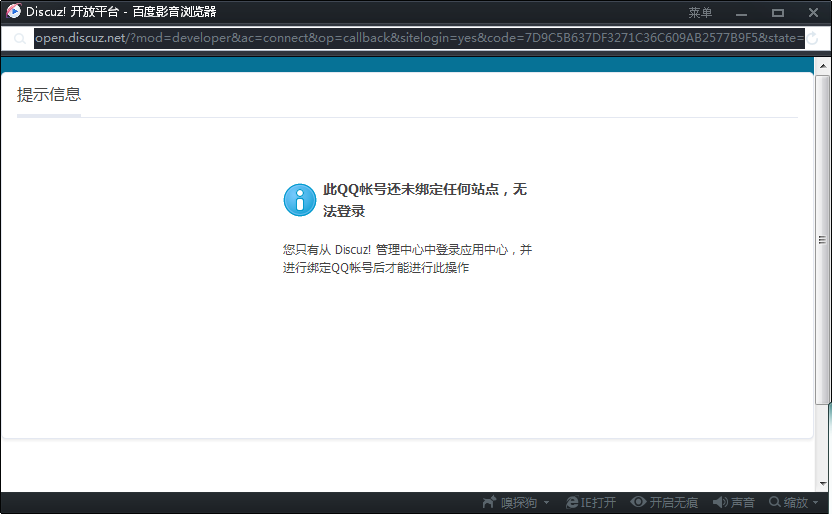Expand the 缩放 dropdown arrow
The image size is (832, 514).
(816, 502)
